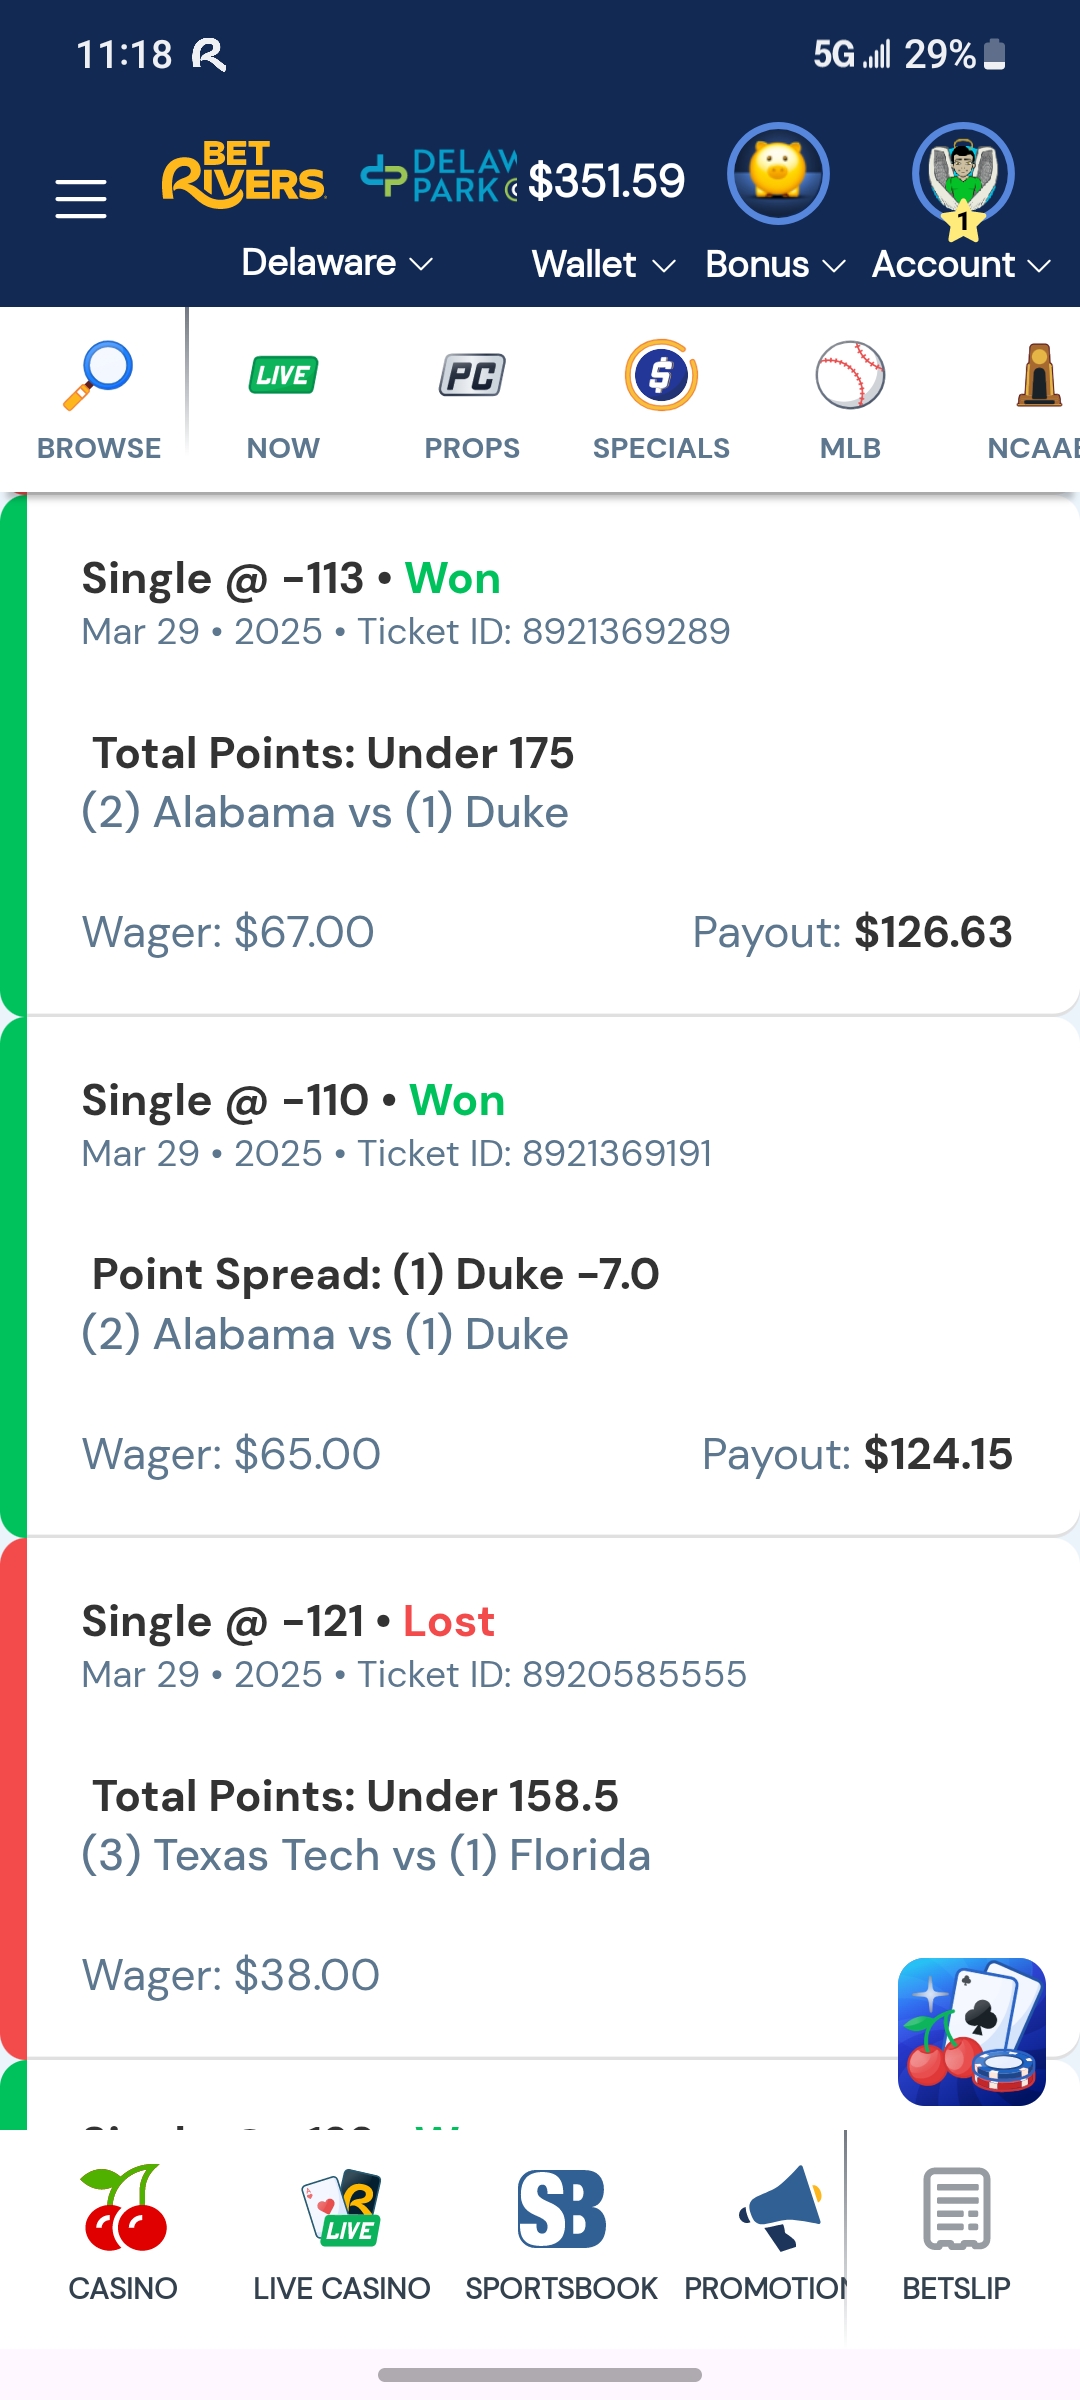The width and height of the screenshot is (1080, 2400).
Task: Expand the Wallet dropdown
Action: 603,265
